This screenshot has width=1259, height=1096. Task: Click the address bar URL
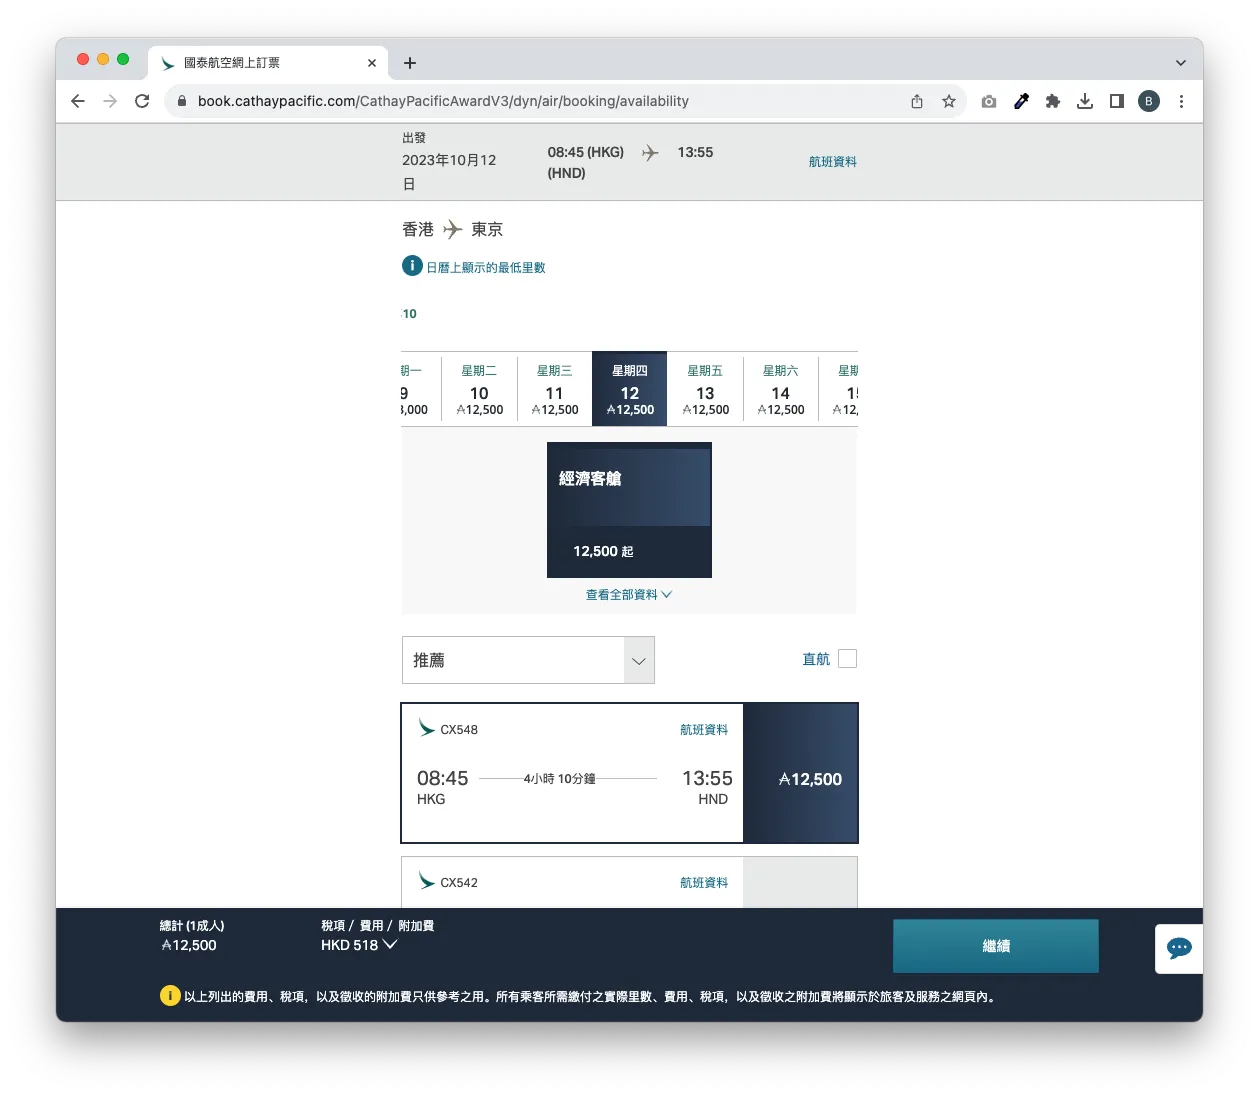tap(443, 101)
